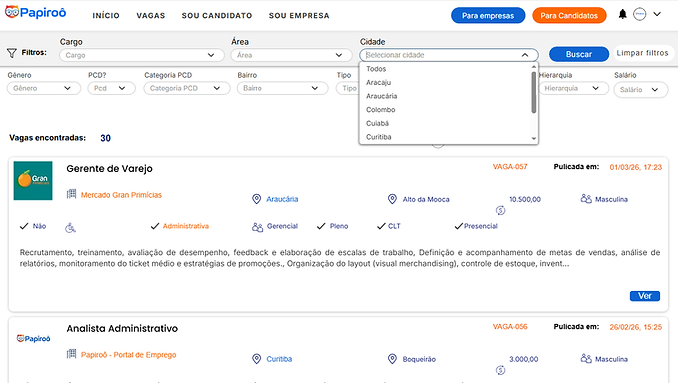Click salary coin icon under 10.500,00
This screenshot has width=678, height=383.
[500, 211]
